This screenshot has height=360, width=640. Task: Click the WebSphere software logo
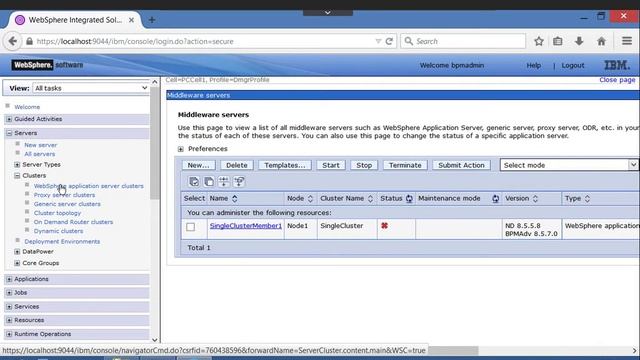pos(47,65)
